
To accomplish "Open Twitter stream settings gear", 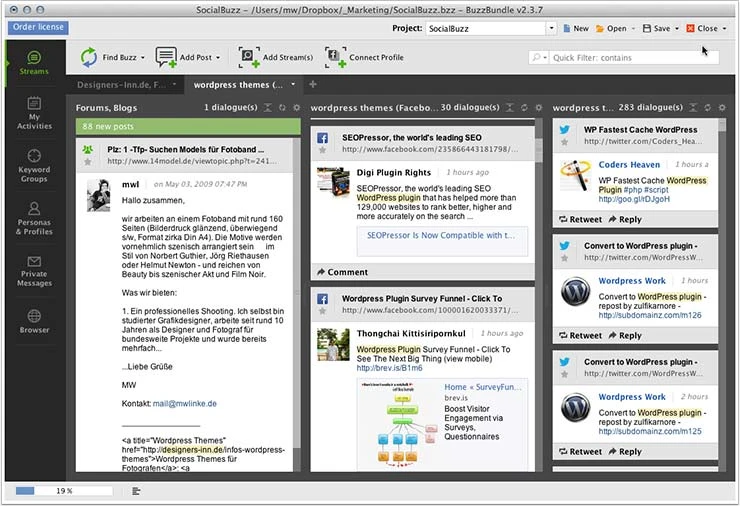I will (722, 108).
